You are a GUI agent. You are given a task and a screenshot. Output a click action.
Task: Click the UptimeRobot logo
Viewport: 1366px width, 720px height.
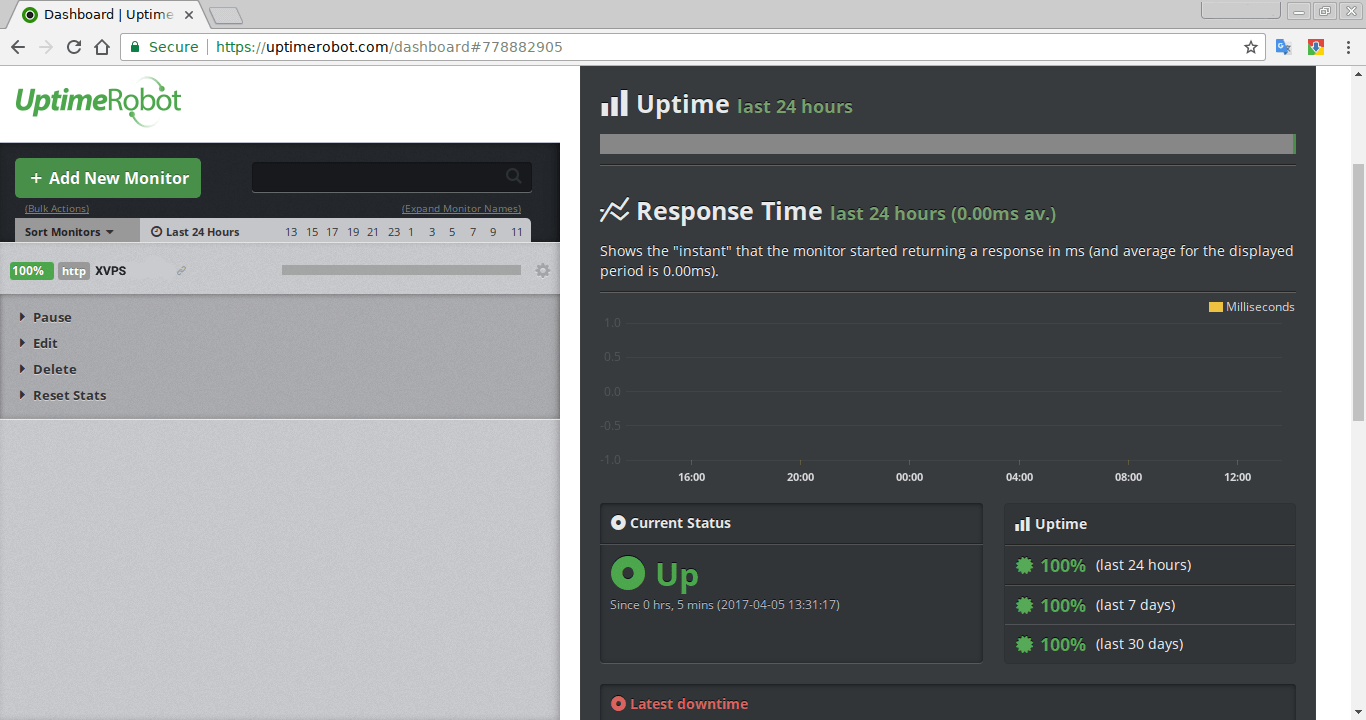click(x=98, y=102)
